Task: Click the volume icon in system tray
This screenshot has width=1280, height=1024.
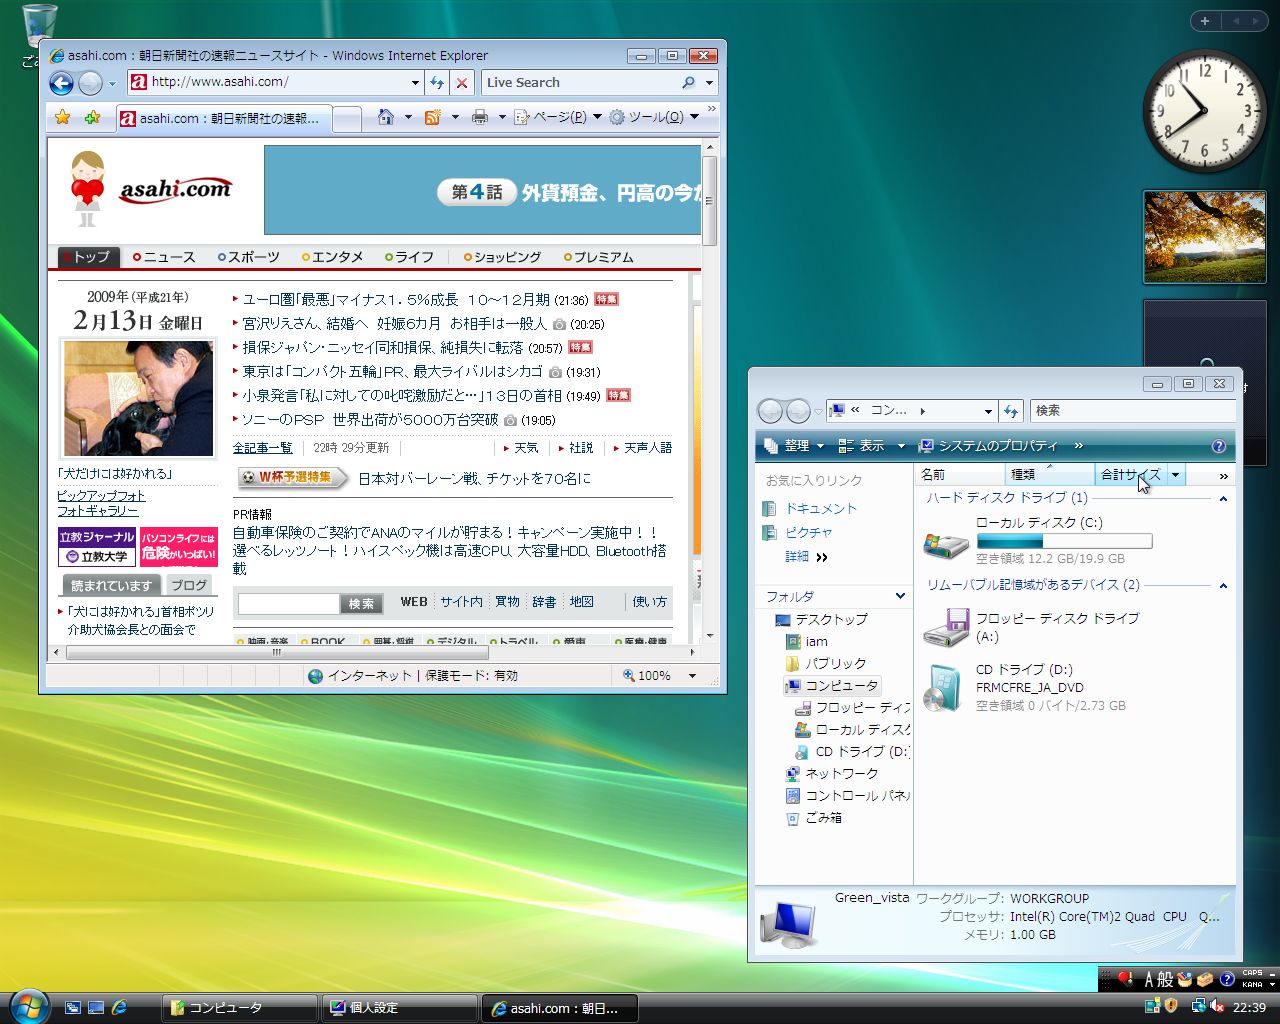Action: click(1217, 1006)
